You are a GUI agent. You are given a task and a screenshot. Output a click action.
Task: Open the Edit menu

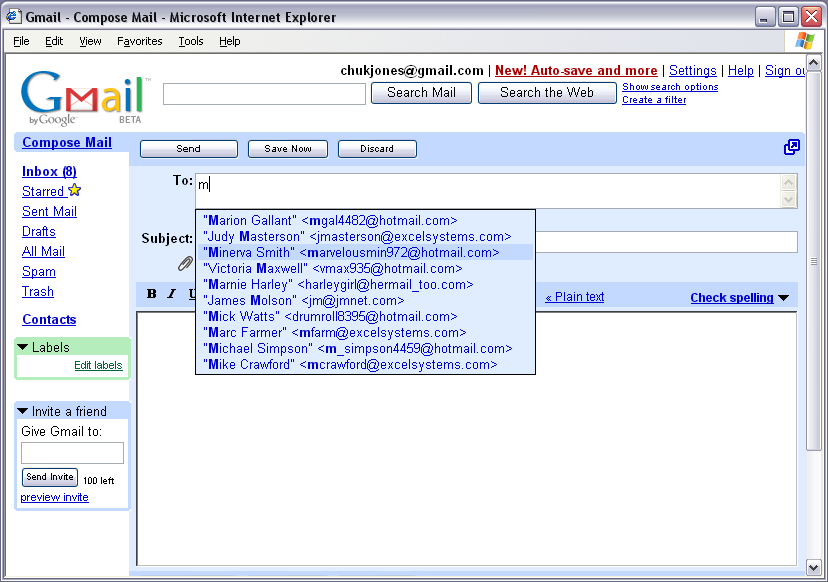[54, 41]
